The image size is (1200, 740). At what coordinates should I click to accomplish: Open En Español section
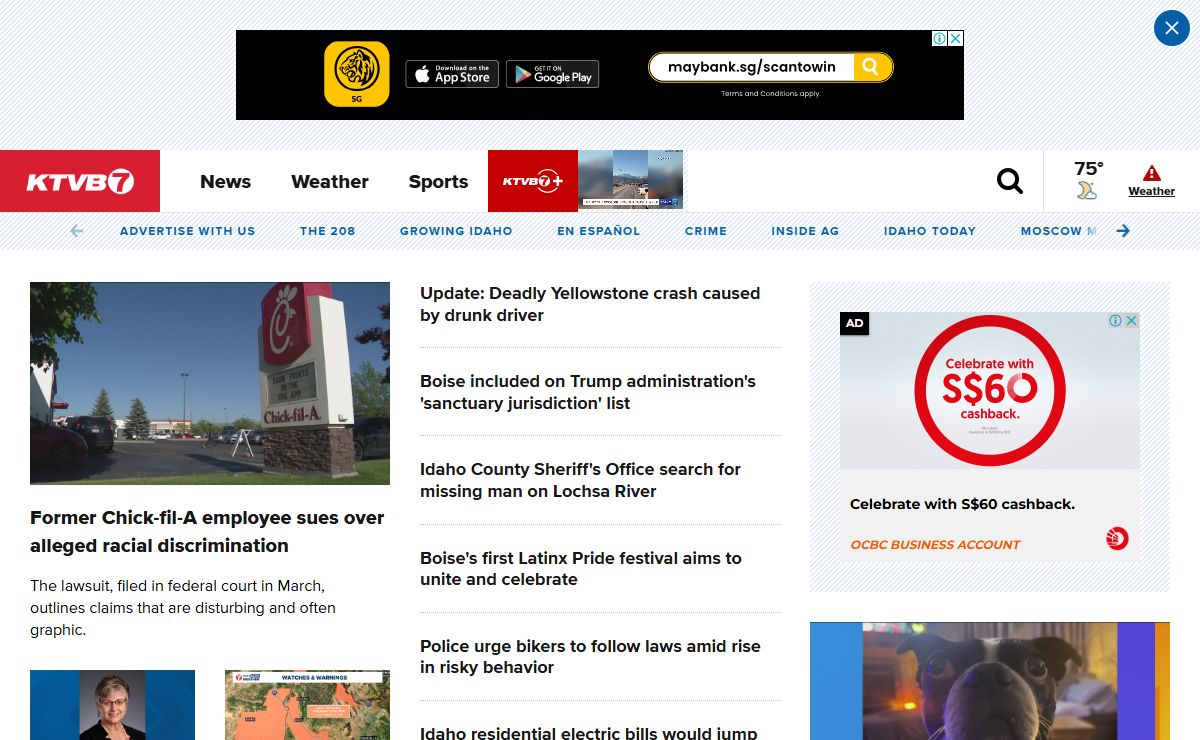[598, 231]
